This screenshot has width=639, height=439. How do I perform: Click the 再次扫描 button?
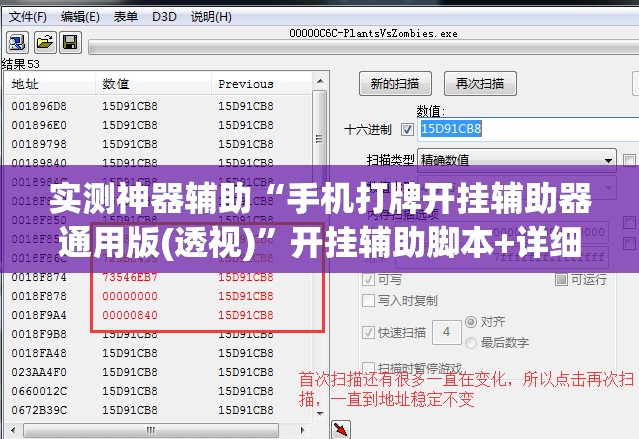[x=480, y=84]
